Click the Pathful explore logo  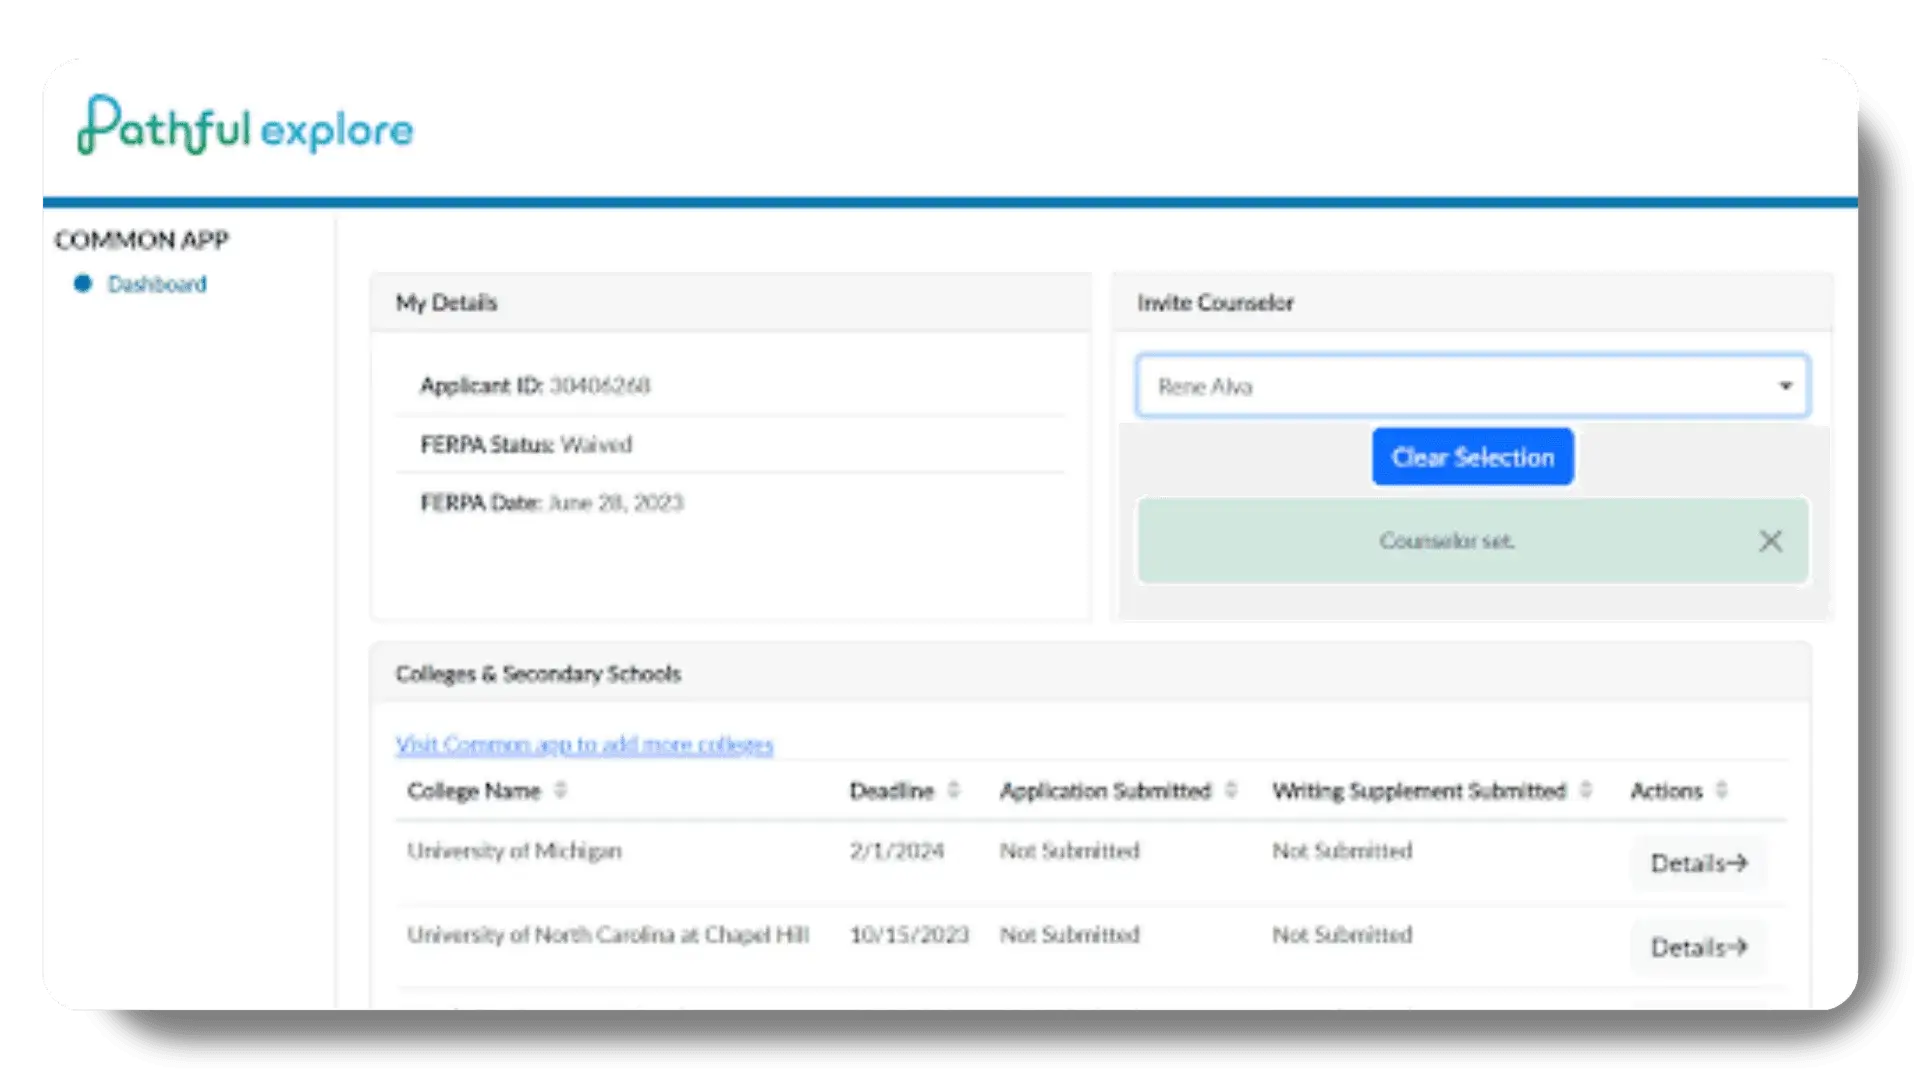click(x=245, y=127)
